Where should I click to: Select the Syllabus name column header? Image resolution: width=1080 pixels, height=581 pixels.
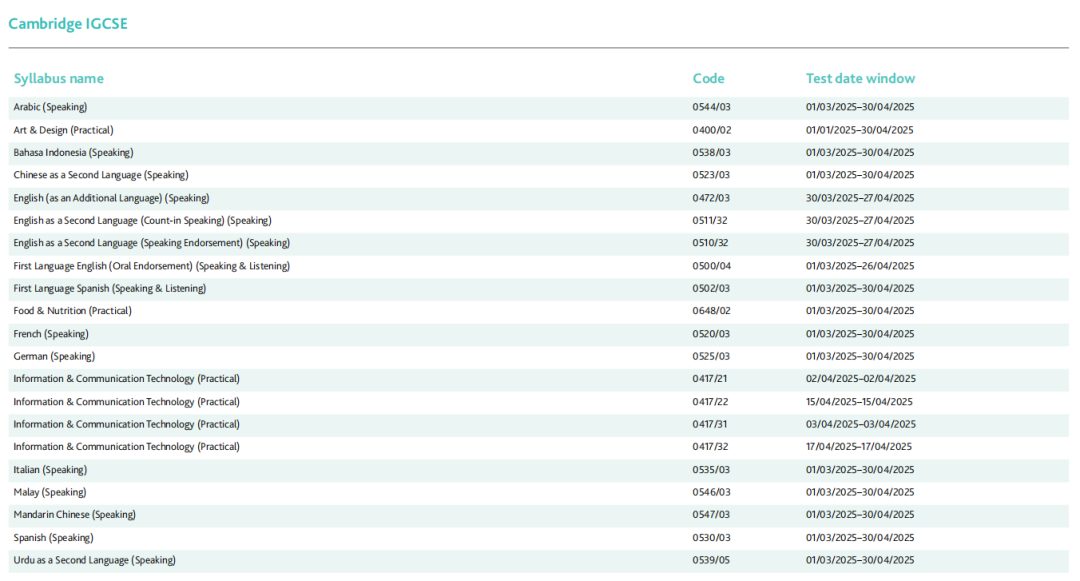59,78
